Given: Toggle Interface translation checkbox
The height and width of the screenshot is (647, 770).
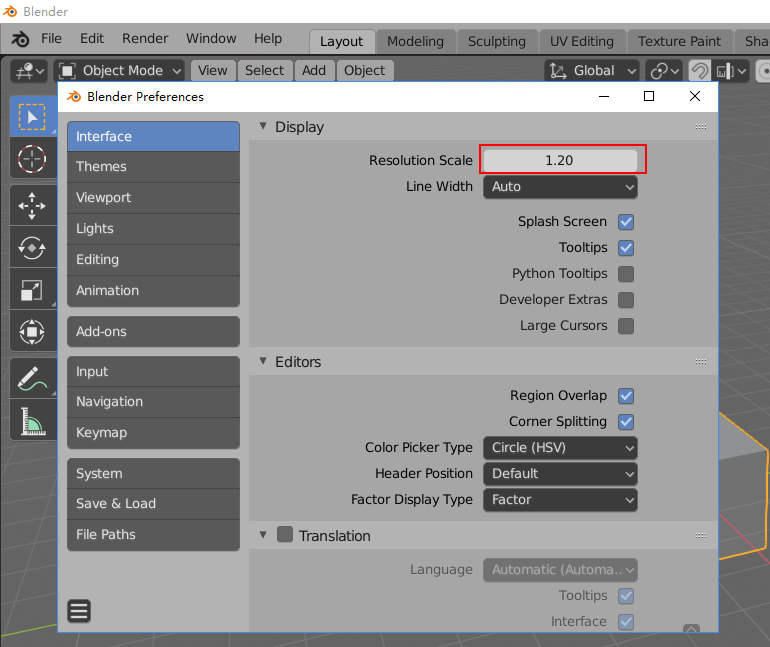Looking at the screenshot, I should (x=626, y=621).
